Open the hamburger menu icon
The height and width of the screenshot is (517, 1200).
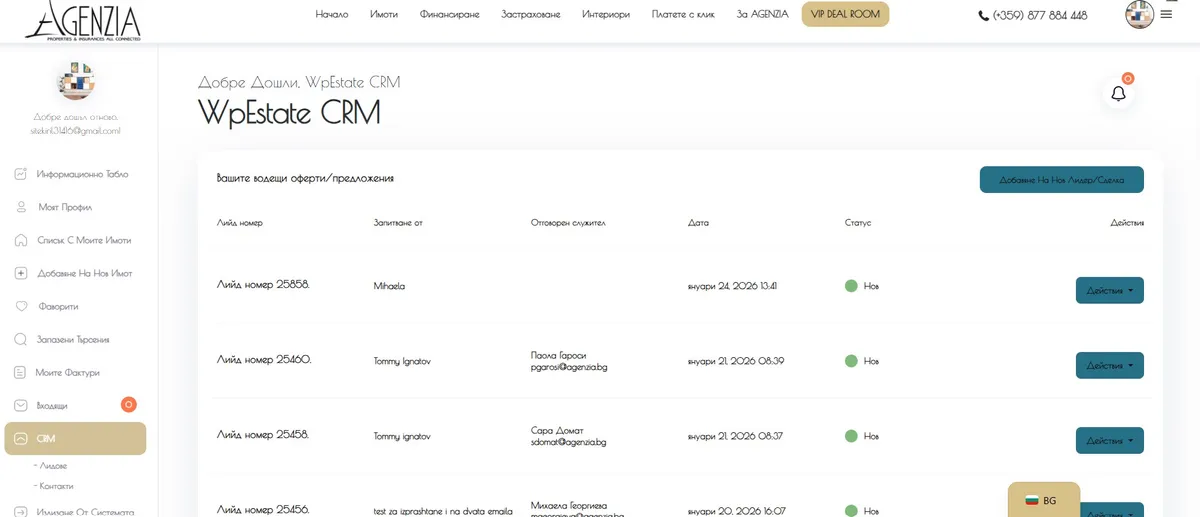pos(1166,15)
